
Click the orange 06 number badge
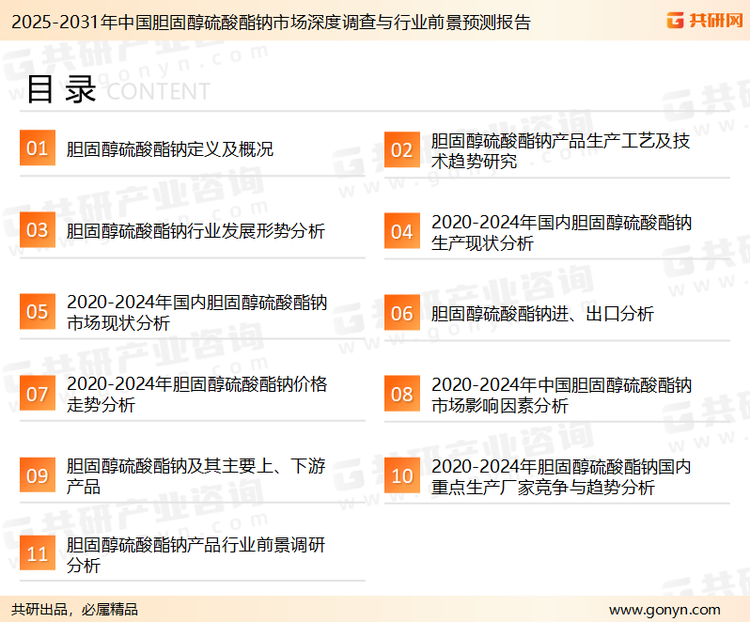coord(402,313)
